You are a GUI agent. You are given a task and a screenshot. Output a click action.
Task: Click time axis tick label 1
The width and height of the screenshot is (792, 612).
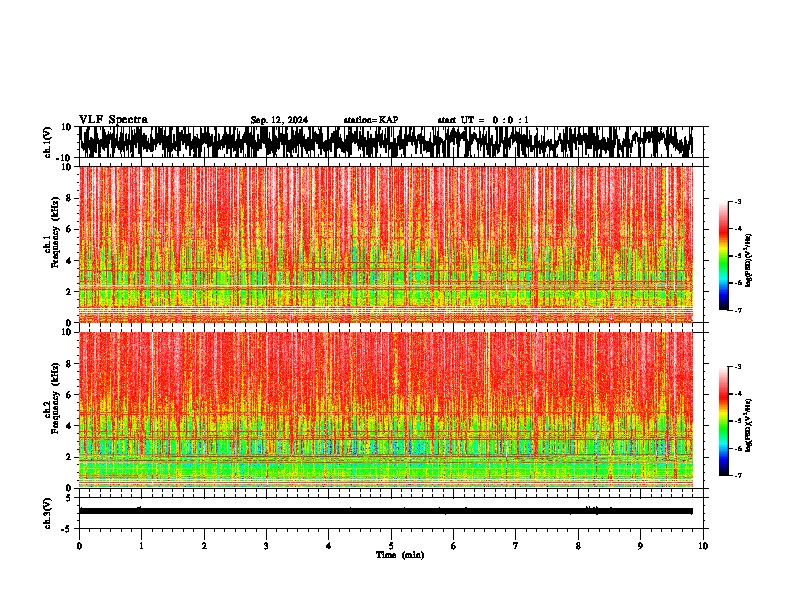tap(141, 546)
